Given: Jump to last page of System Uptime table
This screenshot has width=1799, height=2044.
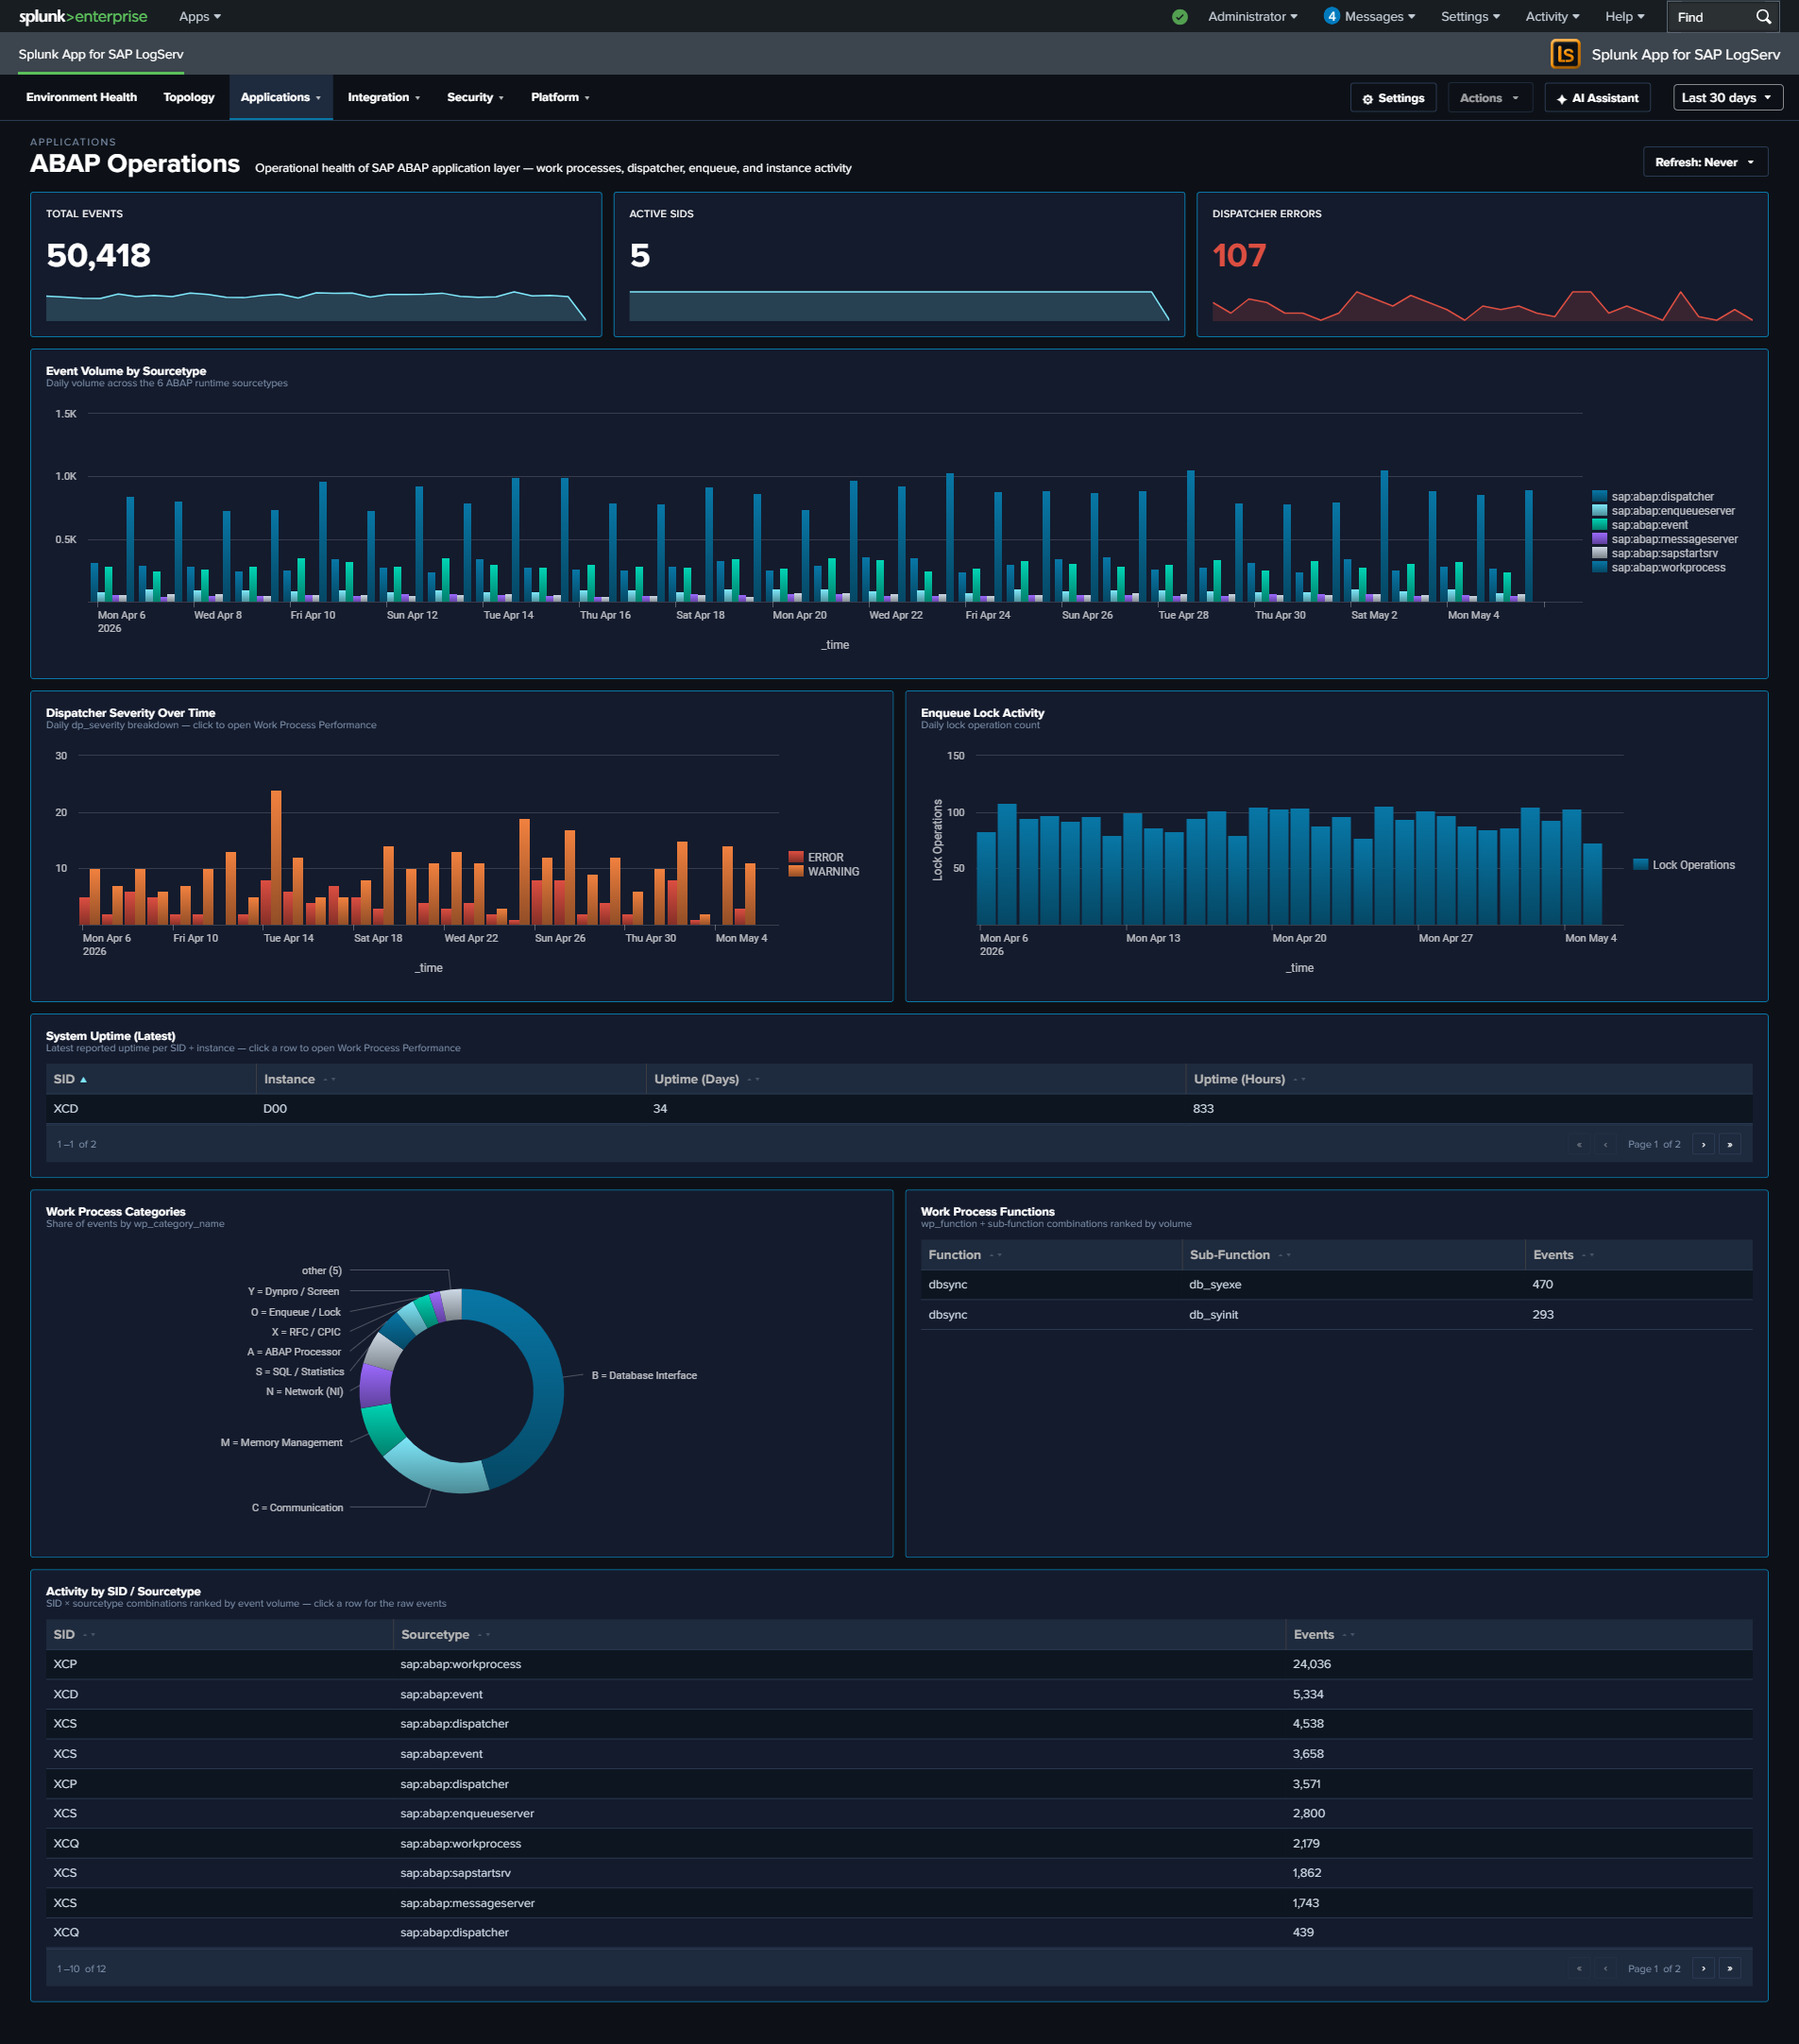Looking at the screenshot, I should (1730, 1144).
